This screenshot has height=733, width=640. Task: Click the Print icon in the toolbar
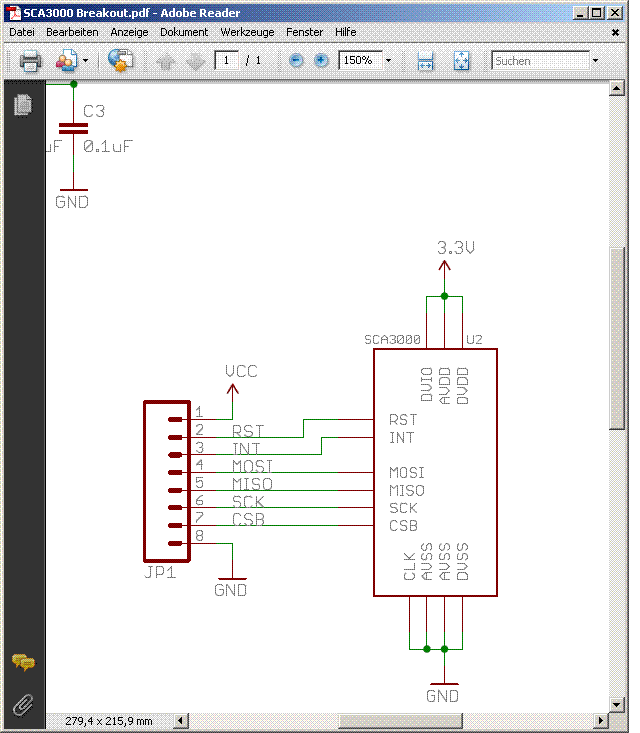pos(30,61)
